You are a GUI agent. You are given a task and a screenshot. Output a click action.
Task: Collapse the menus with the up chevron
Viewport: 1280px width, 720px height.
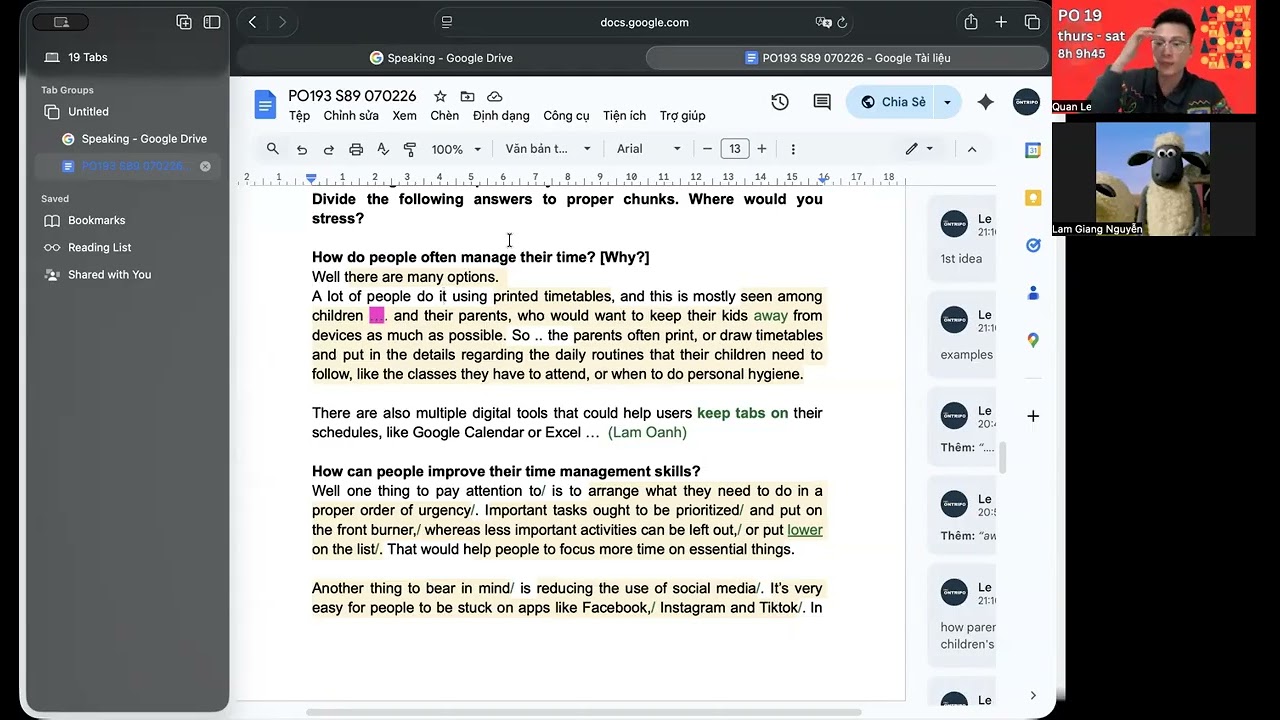[971, 149]
